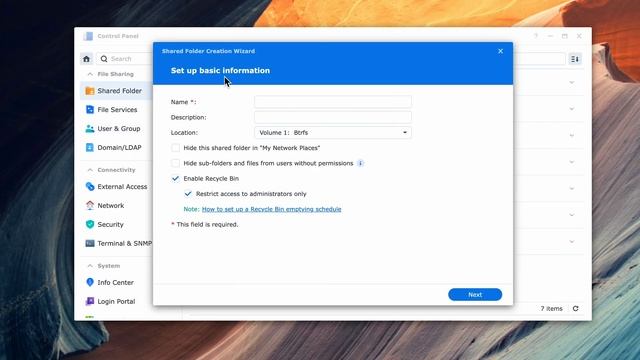Open the Shared Folder sidebar item
This screenshot has height=360, width=640.
click(116, 91)
